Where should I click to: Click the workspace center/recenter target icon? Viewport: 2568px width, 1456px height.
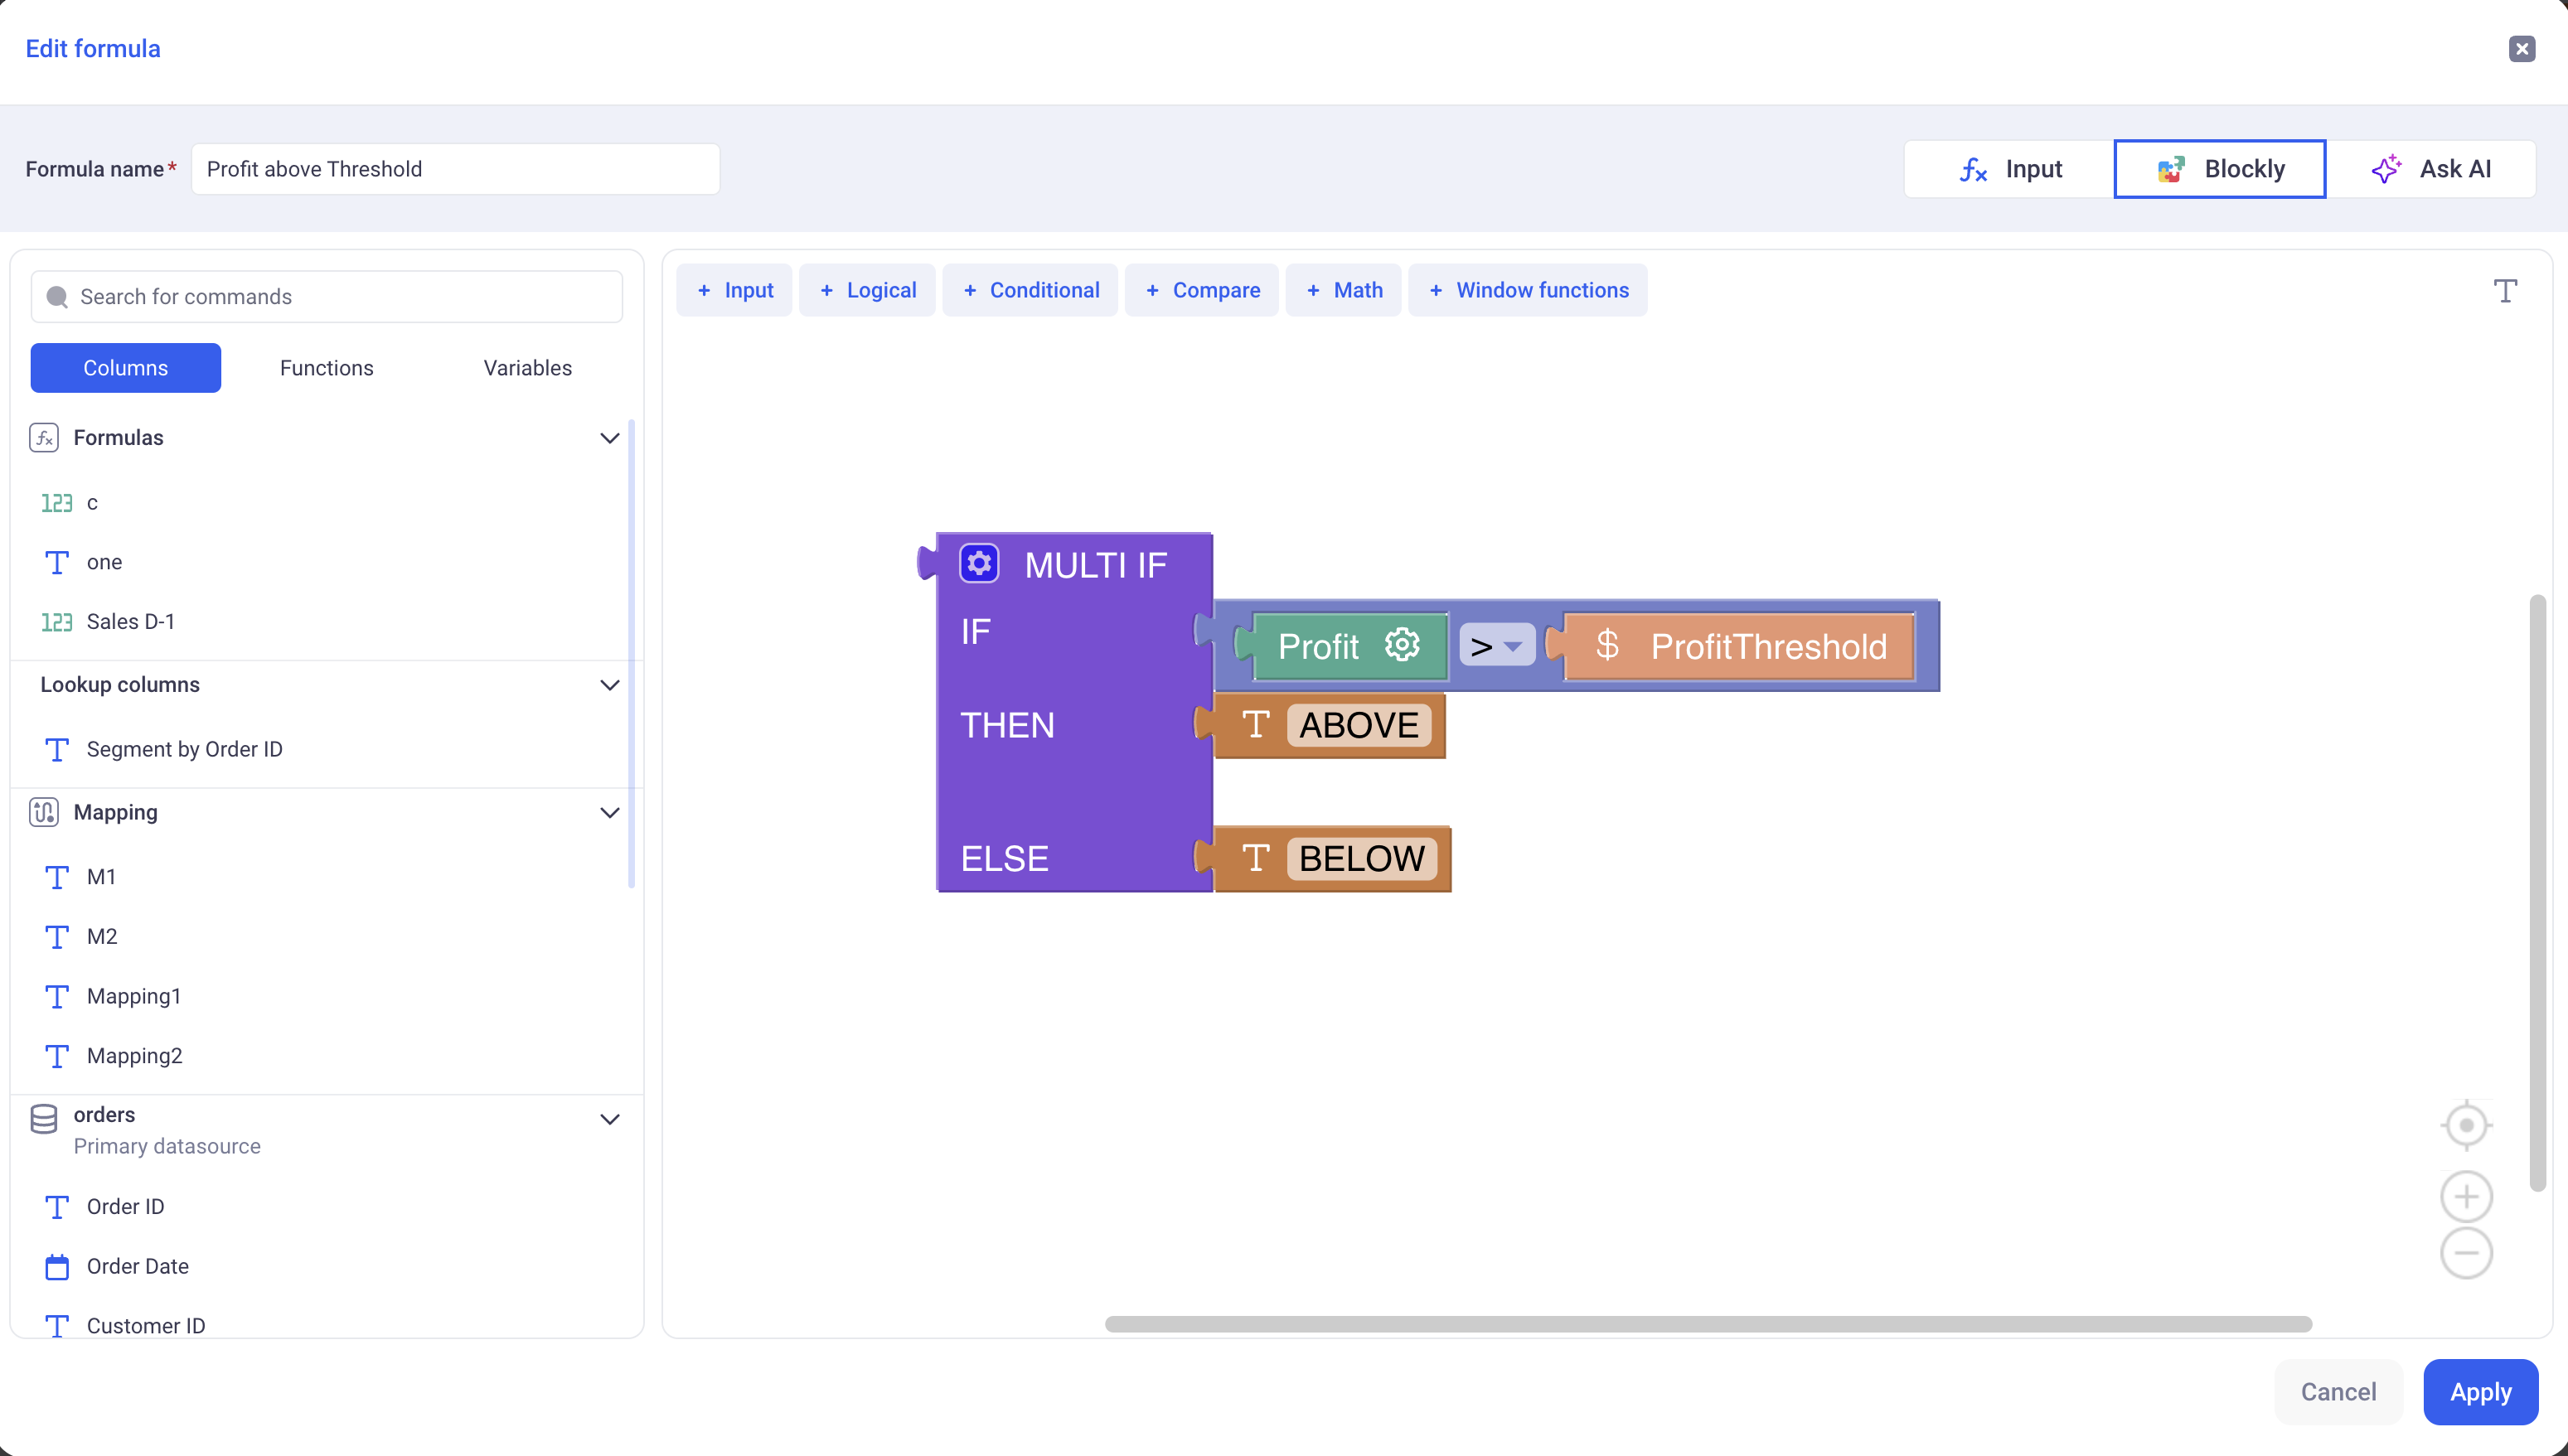point(2466,1125)
